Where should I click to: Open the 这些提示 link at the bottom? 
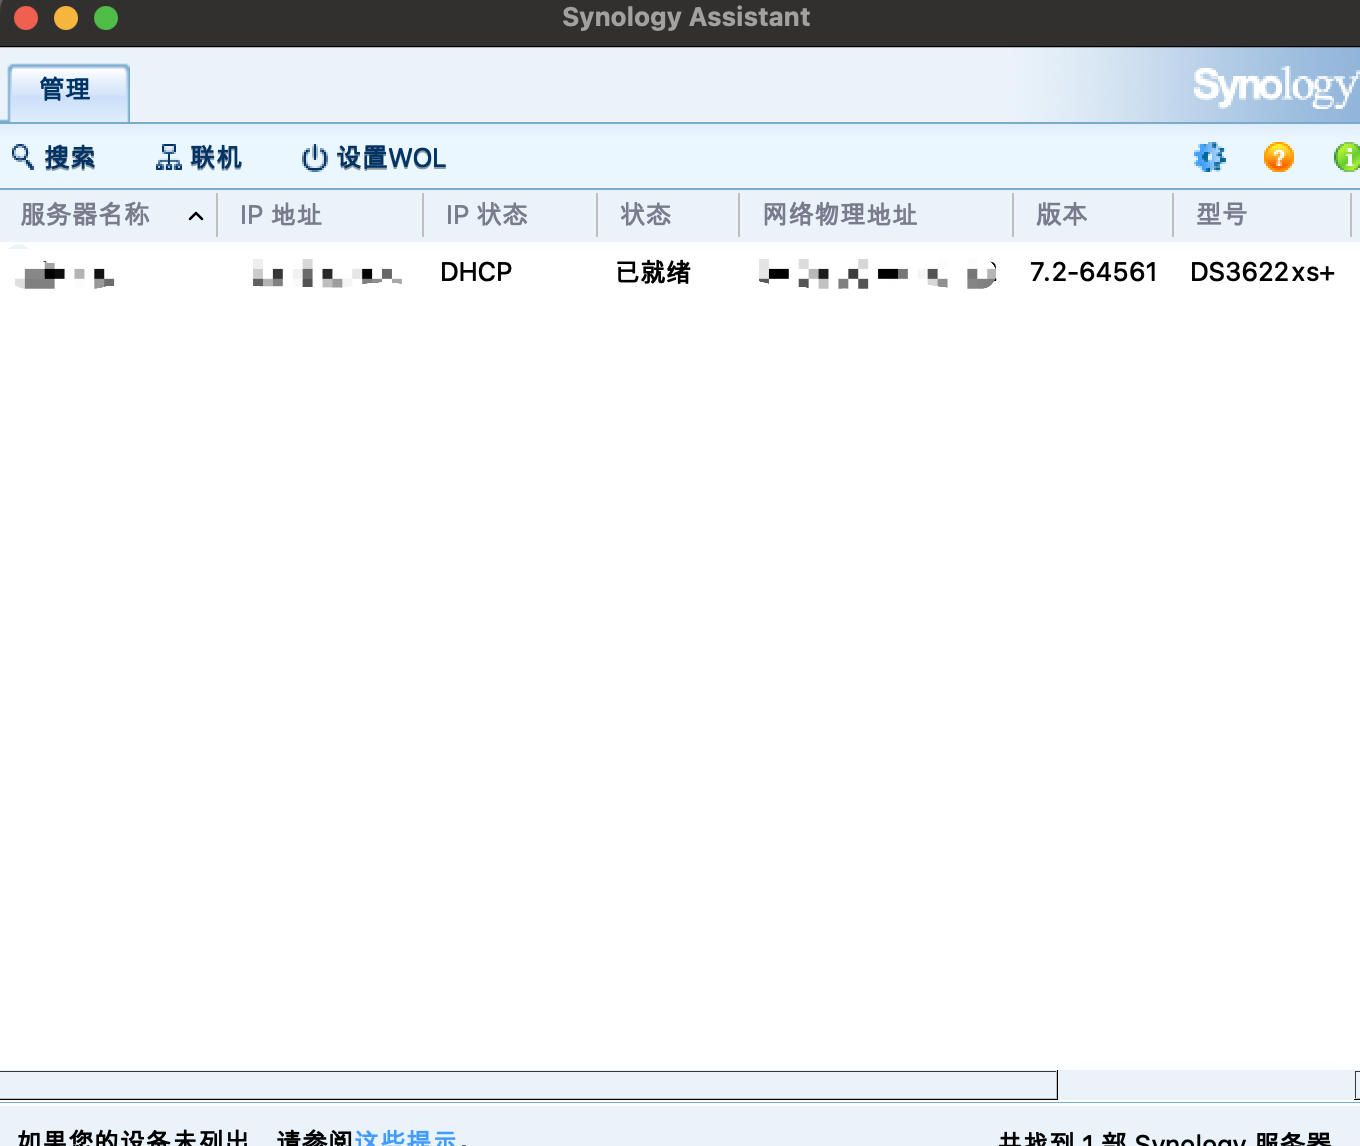pos(405,1138)
